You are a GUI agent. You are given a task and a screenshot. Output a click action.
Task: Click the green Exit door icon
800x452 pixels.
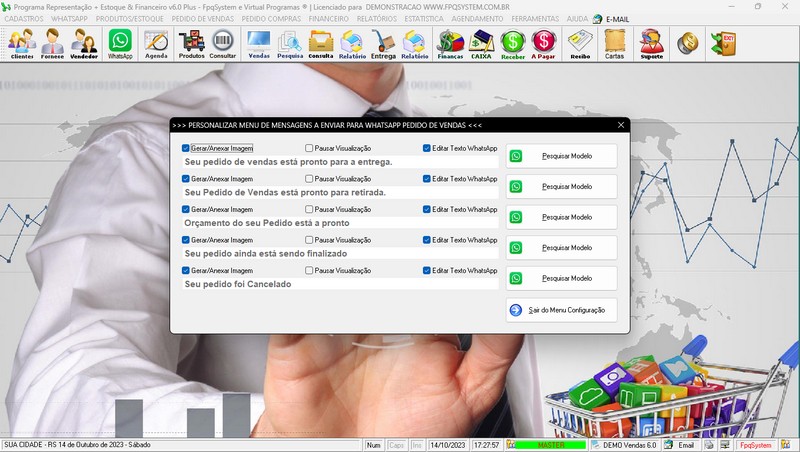click(x=723, y=43)
